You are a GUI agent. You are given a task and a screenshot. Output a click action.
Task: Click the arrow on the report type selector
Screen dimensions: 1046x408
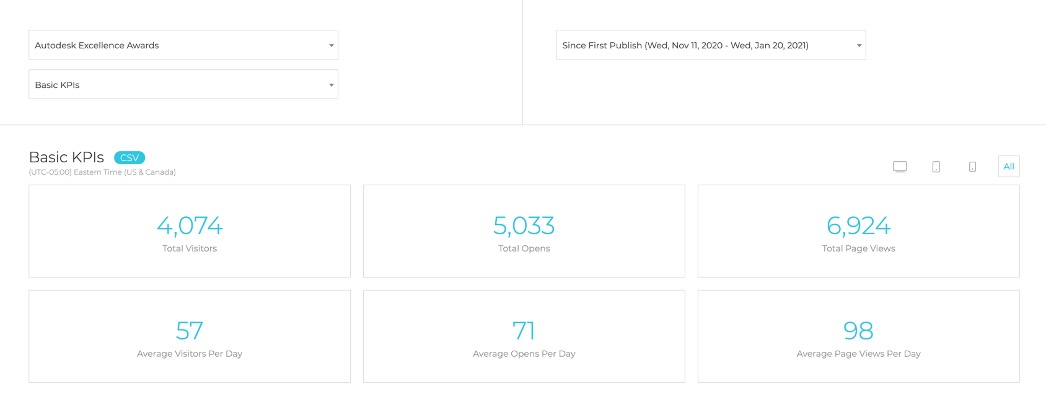point(331,86)
